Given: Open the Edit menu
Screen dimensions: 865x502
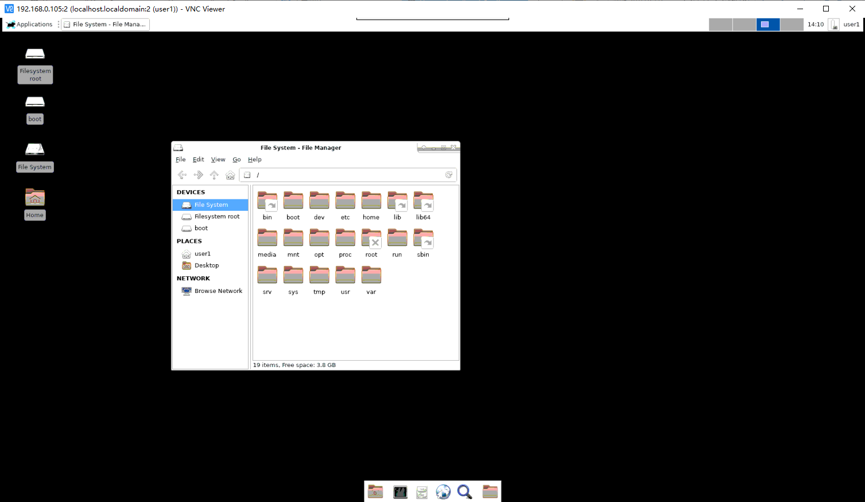Looking at the screenshot, I should point(198,159).
